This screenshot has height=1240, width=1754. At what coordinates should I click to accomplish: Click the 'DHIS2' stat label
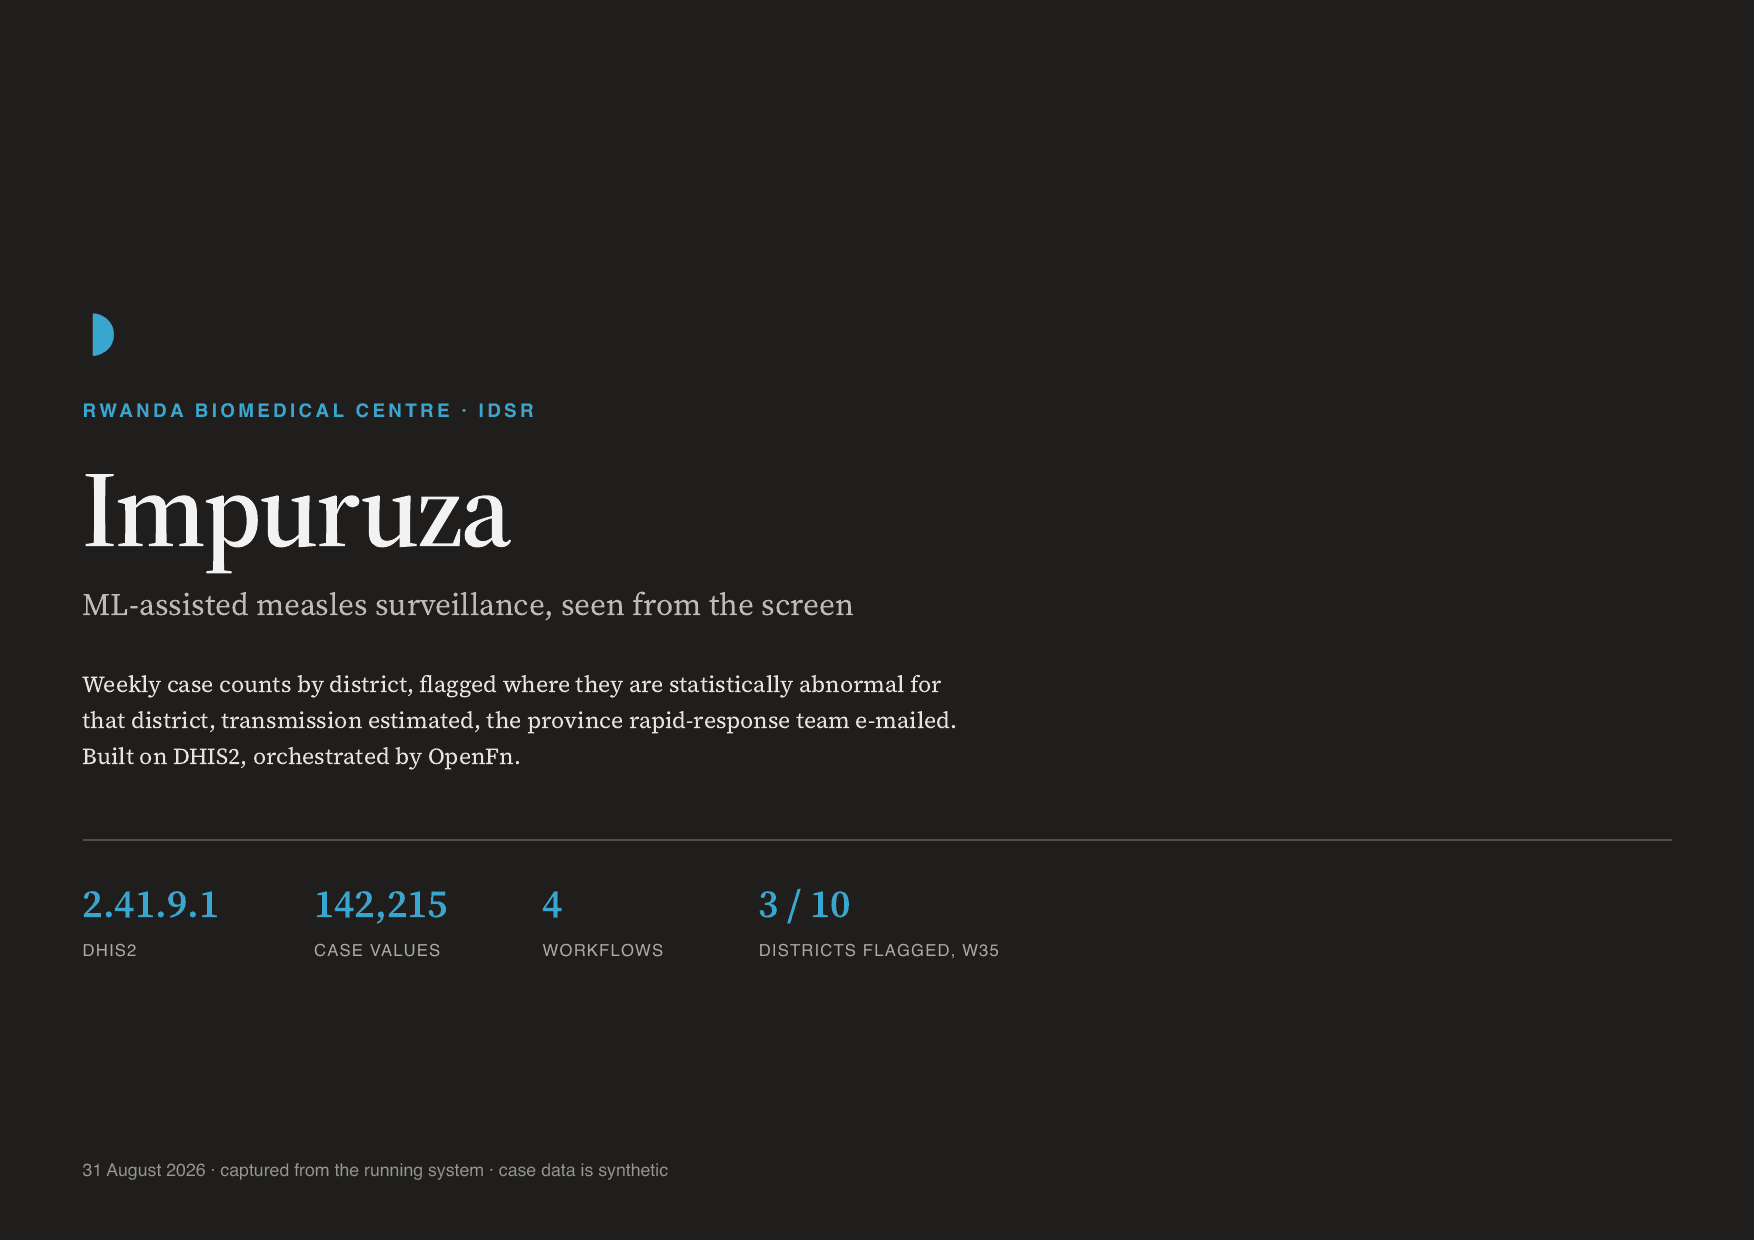110,951
